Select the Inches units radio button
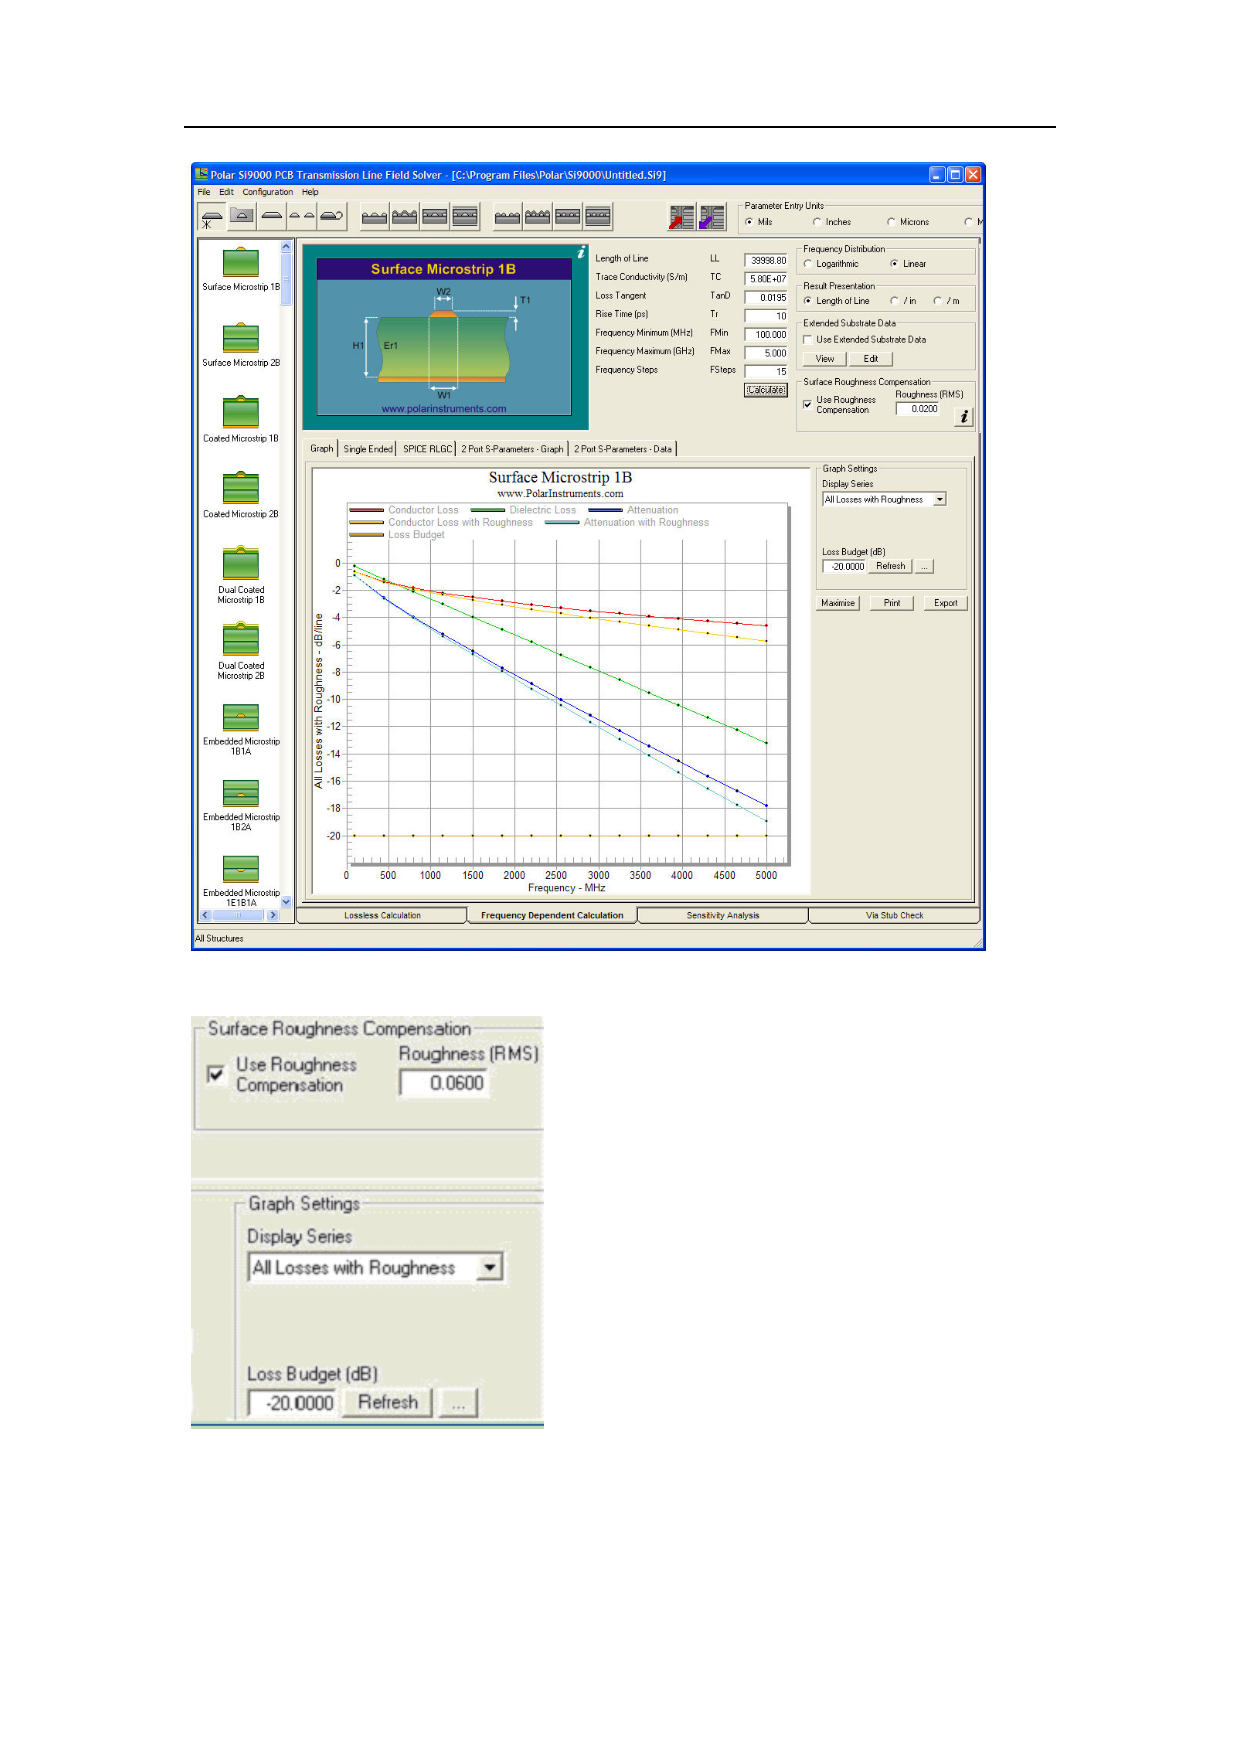The height and width of the screenshot is (1754, 1241). (818, 222)
